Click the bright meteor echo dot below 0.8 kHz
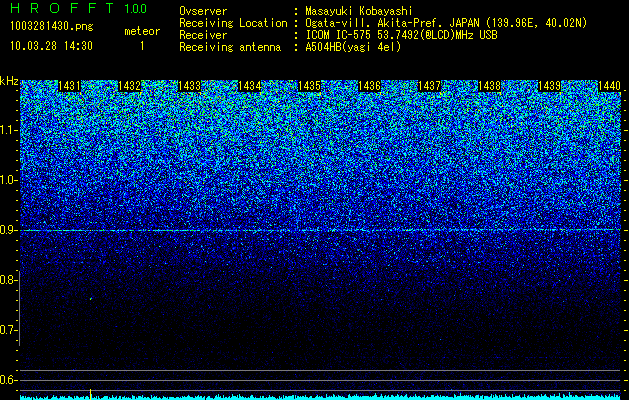 91,298
